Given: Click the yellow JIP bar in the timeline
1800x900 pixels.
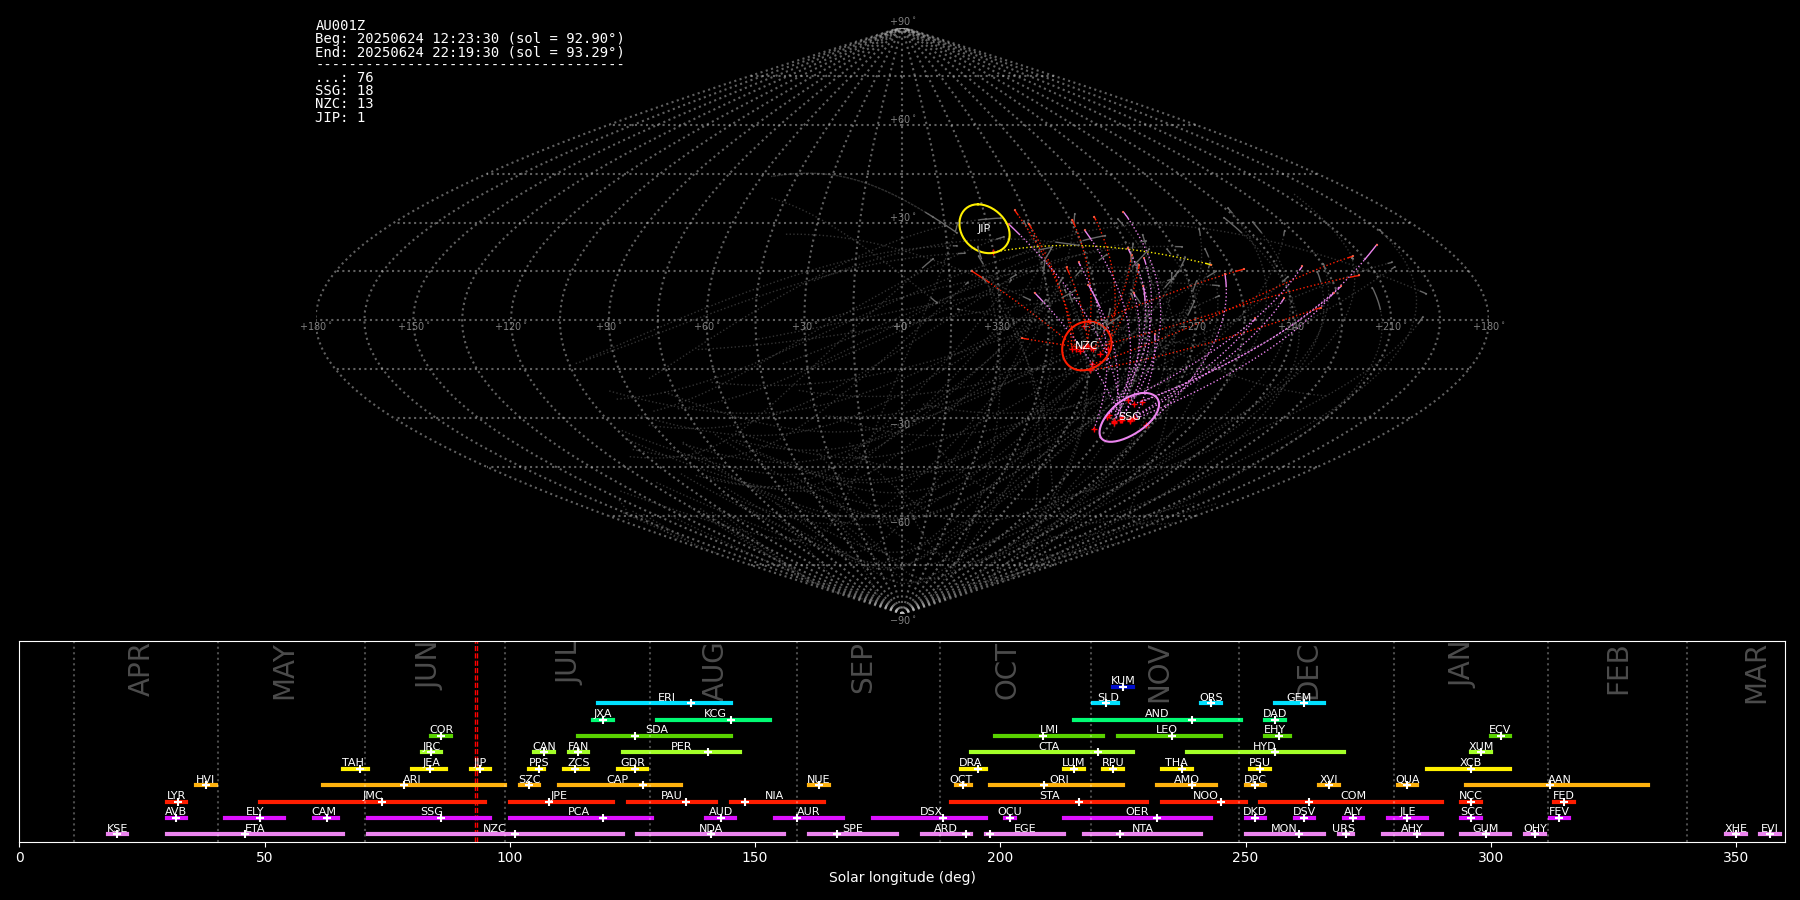Looking at the screenshot, I should (480, 769).
